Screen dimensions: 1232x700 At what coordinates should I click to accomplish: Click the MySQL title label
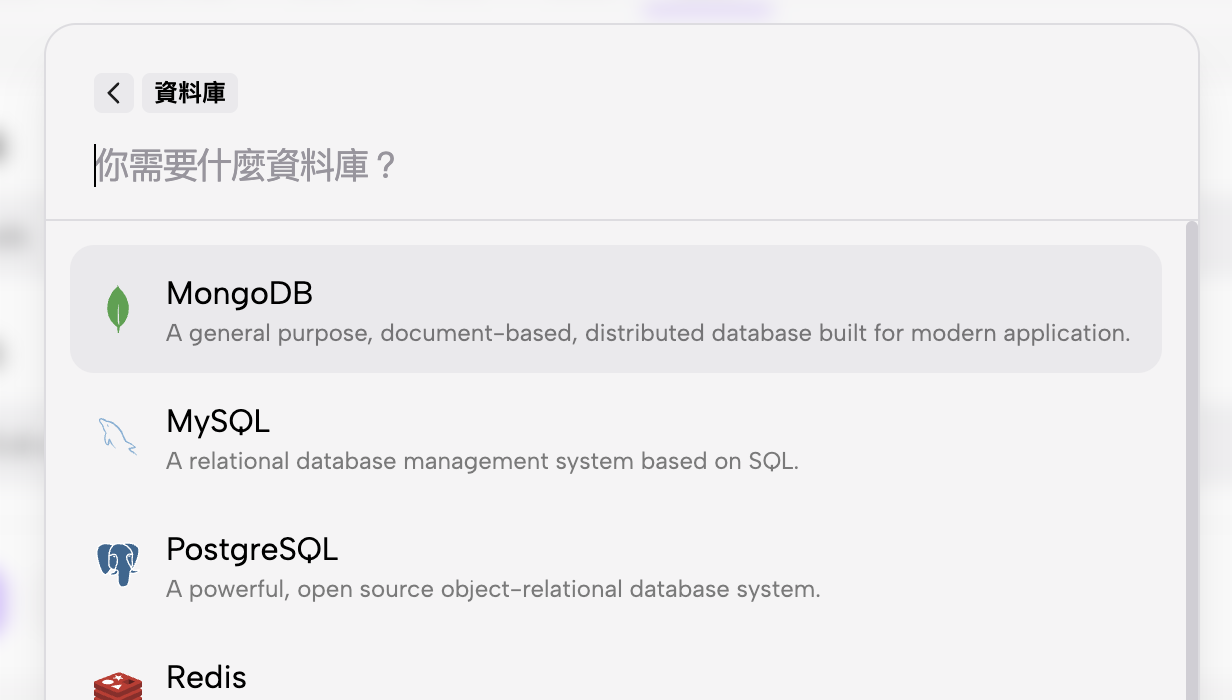pyautogui.click(x=218, y=421)
